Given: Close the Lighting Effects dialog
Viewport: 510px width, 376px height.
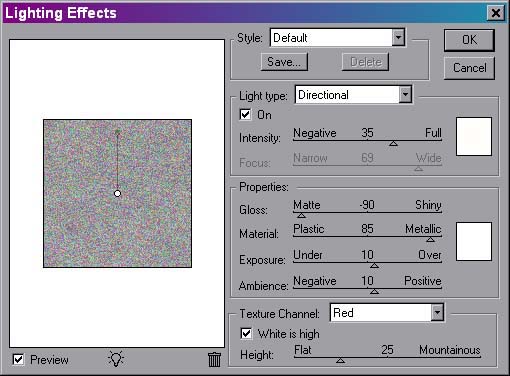Looking at the screenshot, I should (496, 13).
